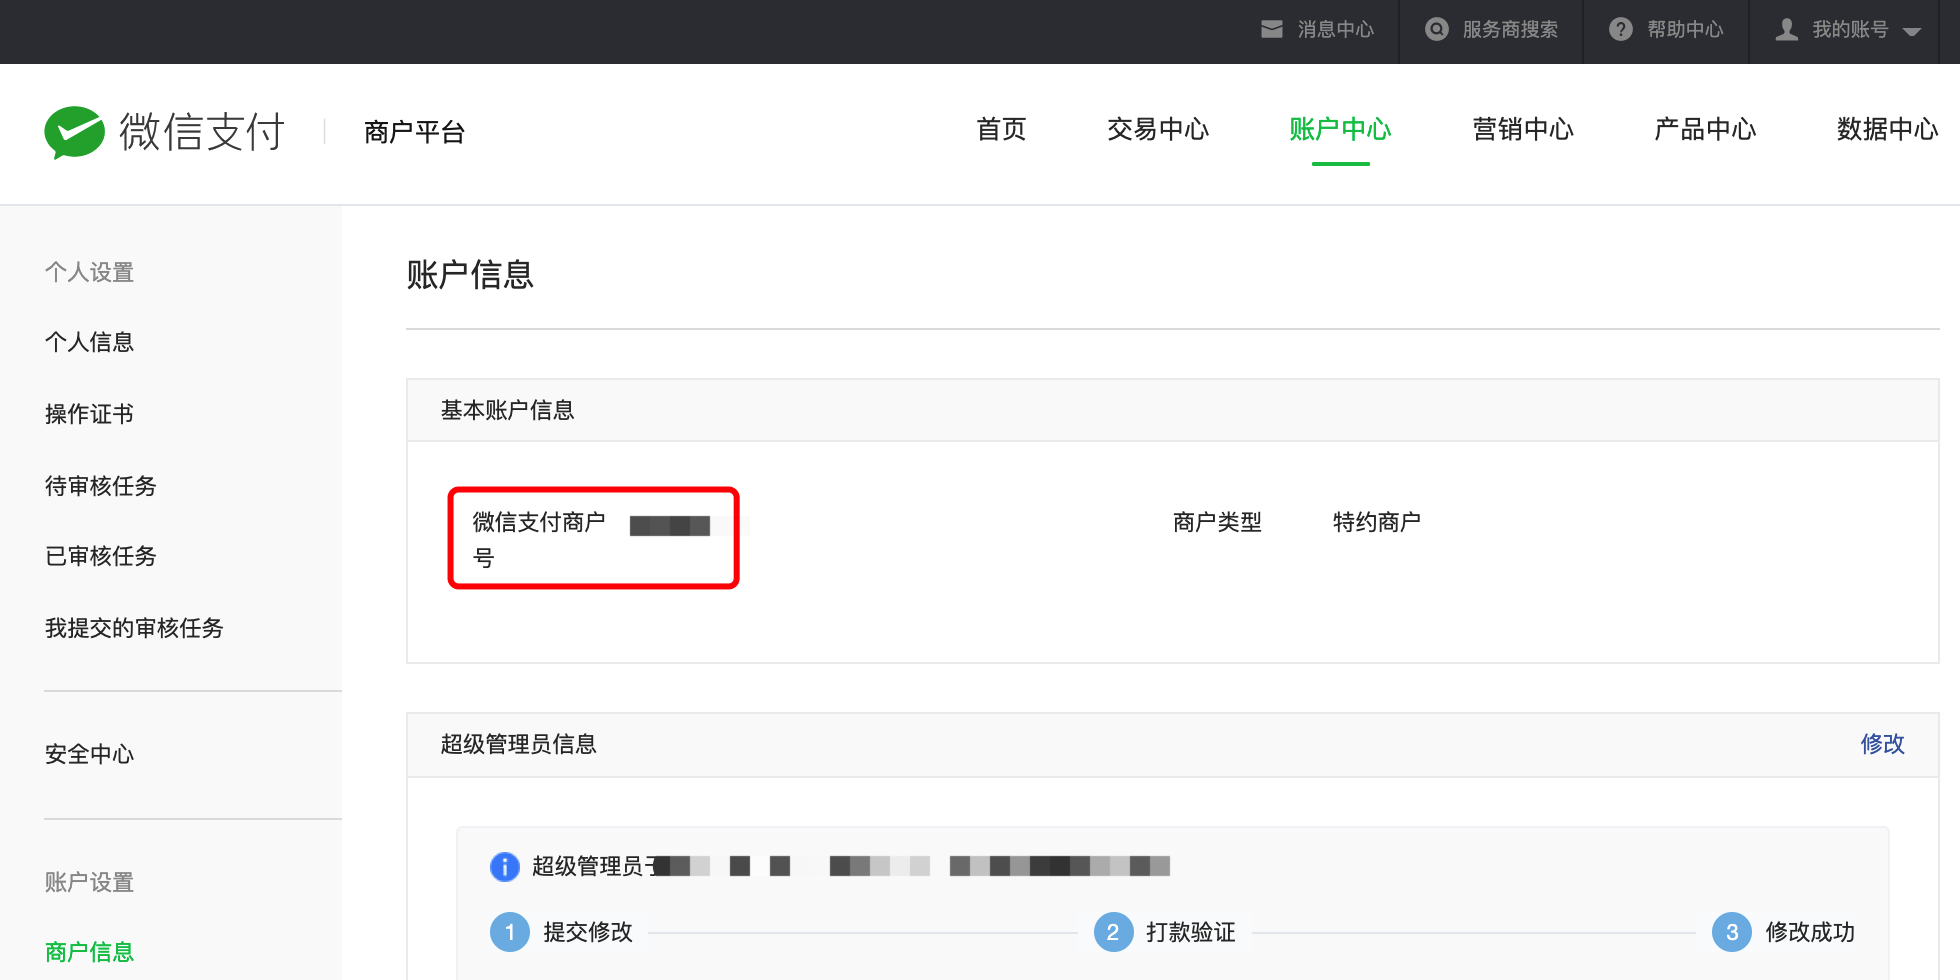
Task: Switch to 数据中心 tab
Action: [x=1887, y=129]
